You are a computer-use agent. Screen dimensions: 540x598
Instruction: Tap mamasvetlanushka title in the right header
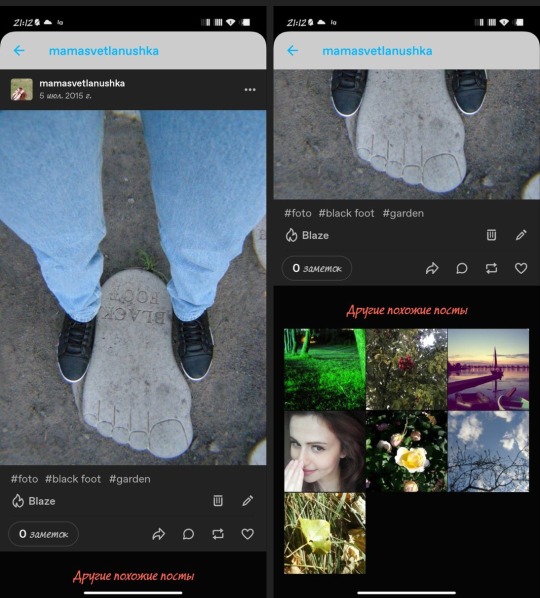[377, 51]
